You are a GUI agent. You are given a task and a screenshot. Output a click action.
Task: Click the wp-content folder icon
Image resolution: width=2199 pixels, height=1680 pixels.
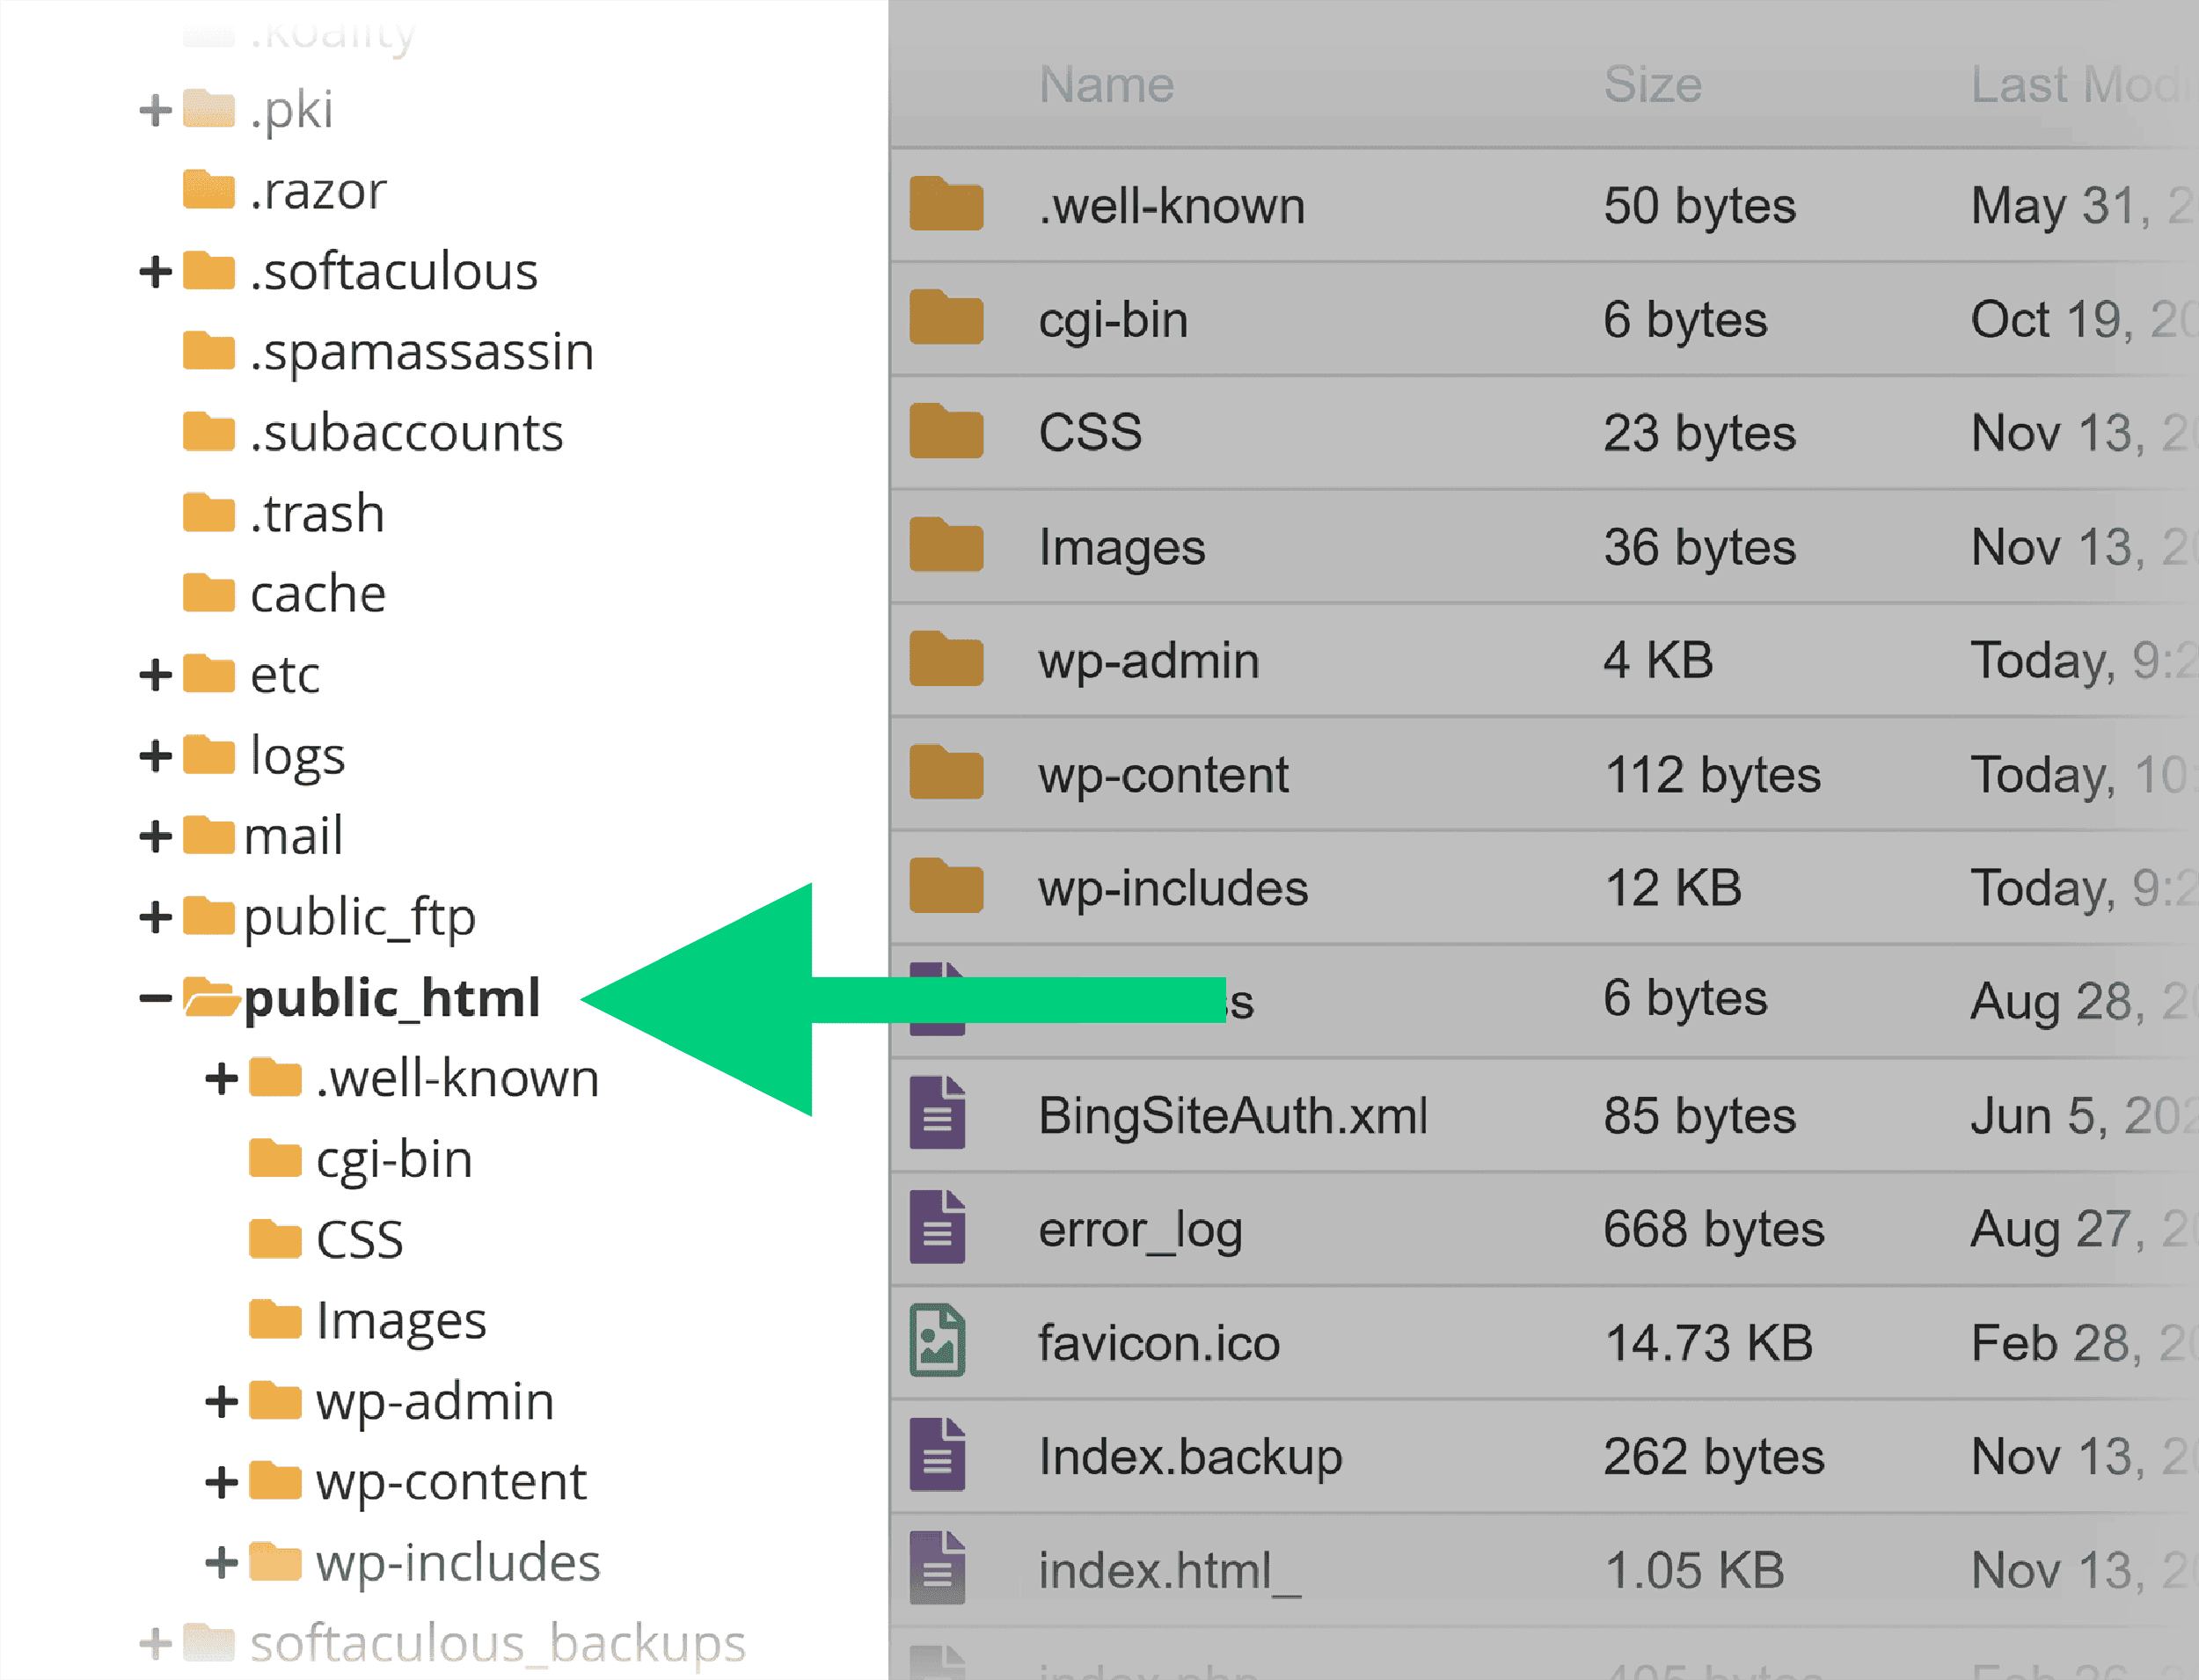946,772
